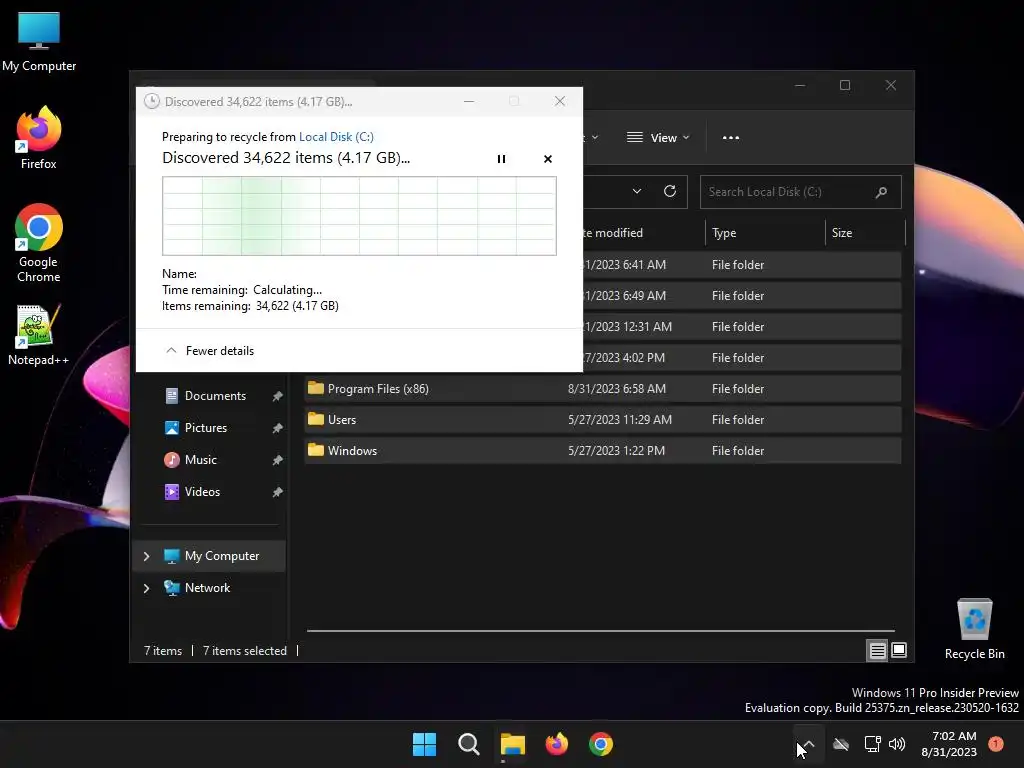
Task: Select the Program Files (x86) folder
Action: pos(603,389)
